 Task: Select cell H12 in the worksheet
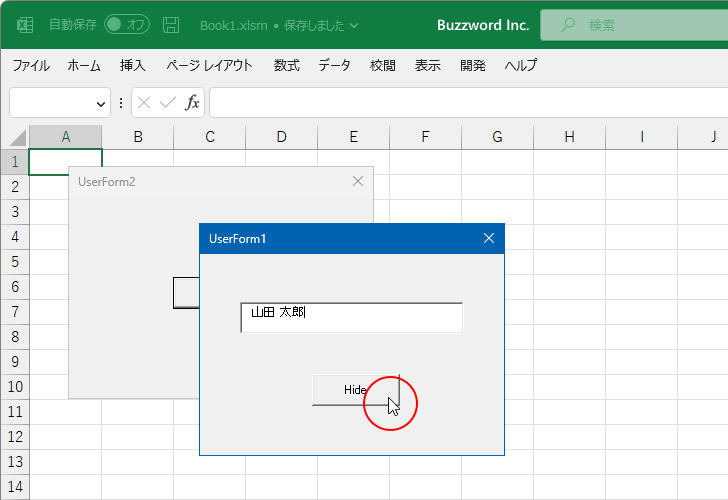click(570, 437)
